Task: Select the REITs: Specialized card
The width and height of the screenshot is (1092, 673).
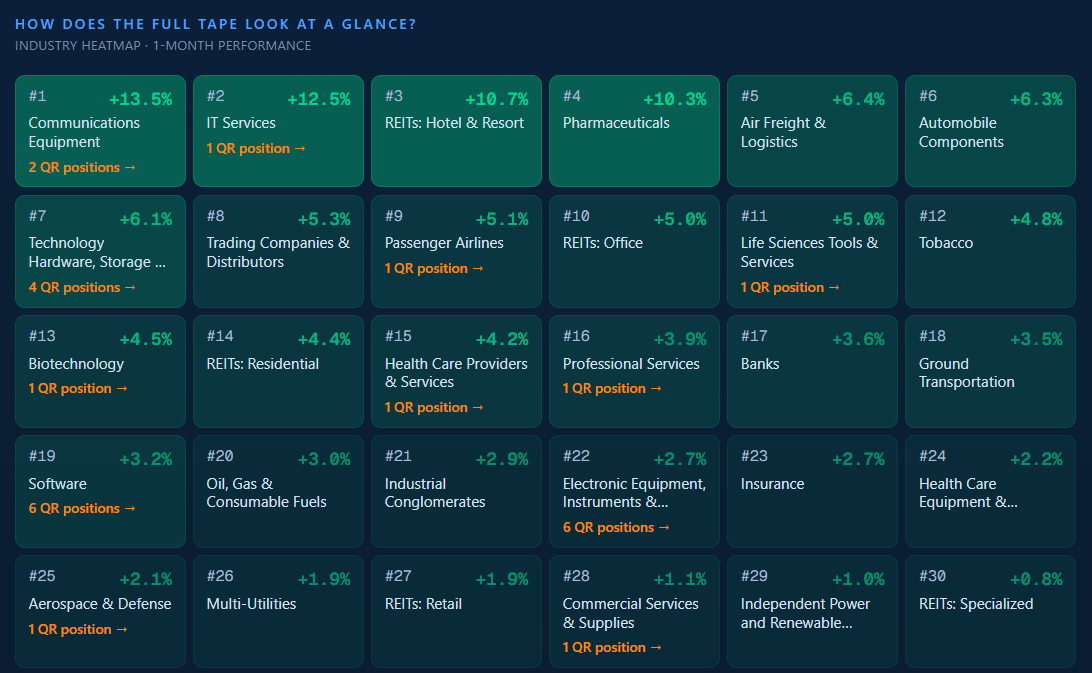Action: 990,612
